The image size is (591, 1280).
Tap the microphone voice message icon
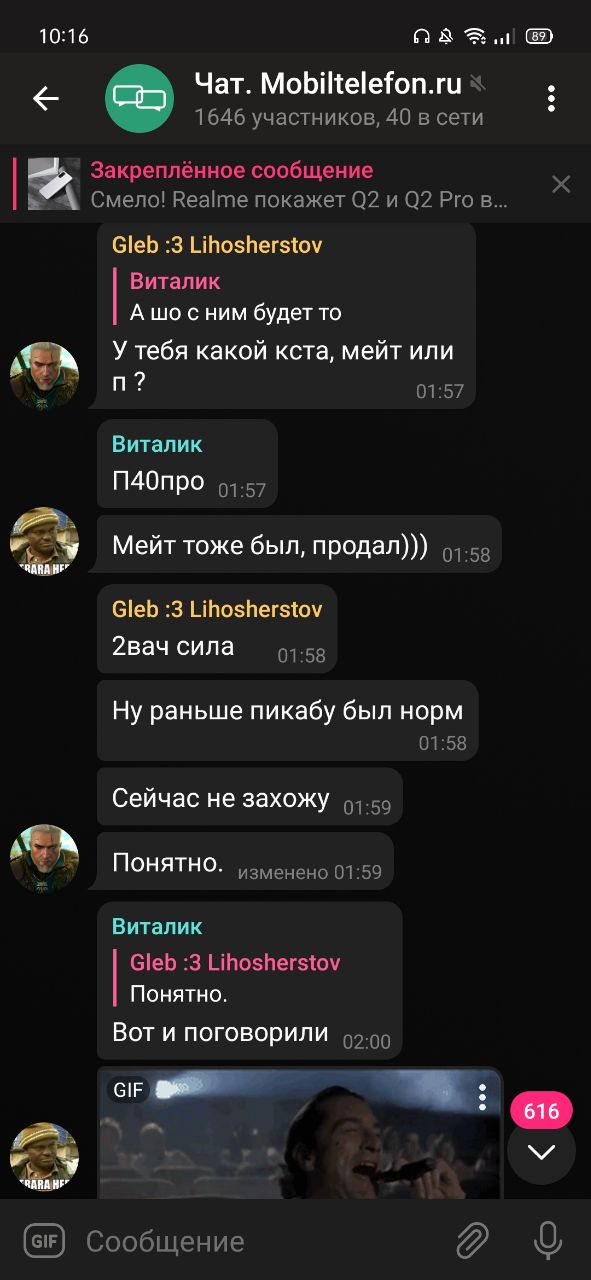(x=547, y=1241)
